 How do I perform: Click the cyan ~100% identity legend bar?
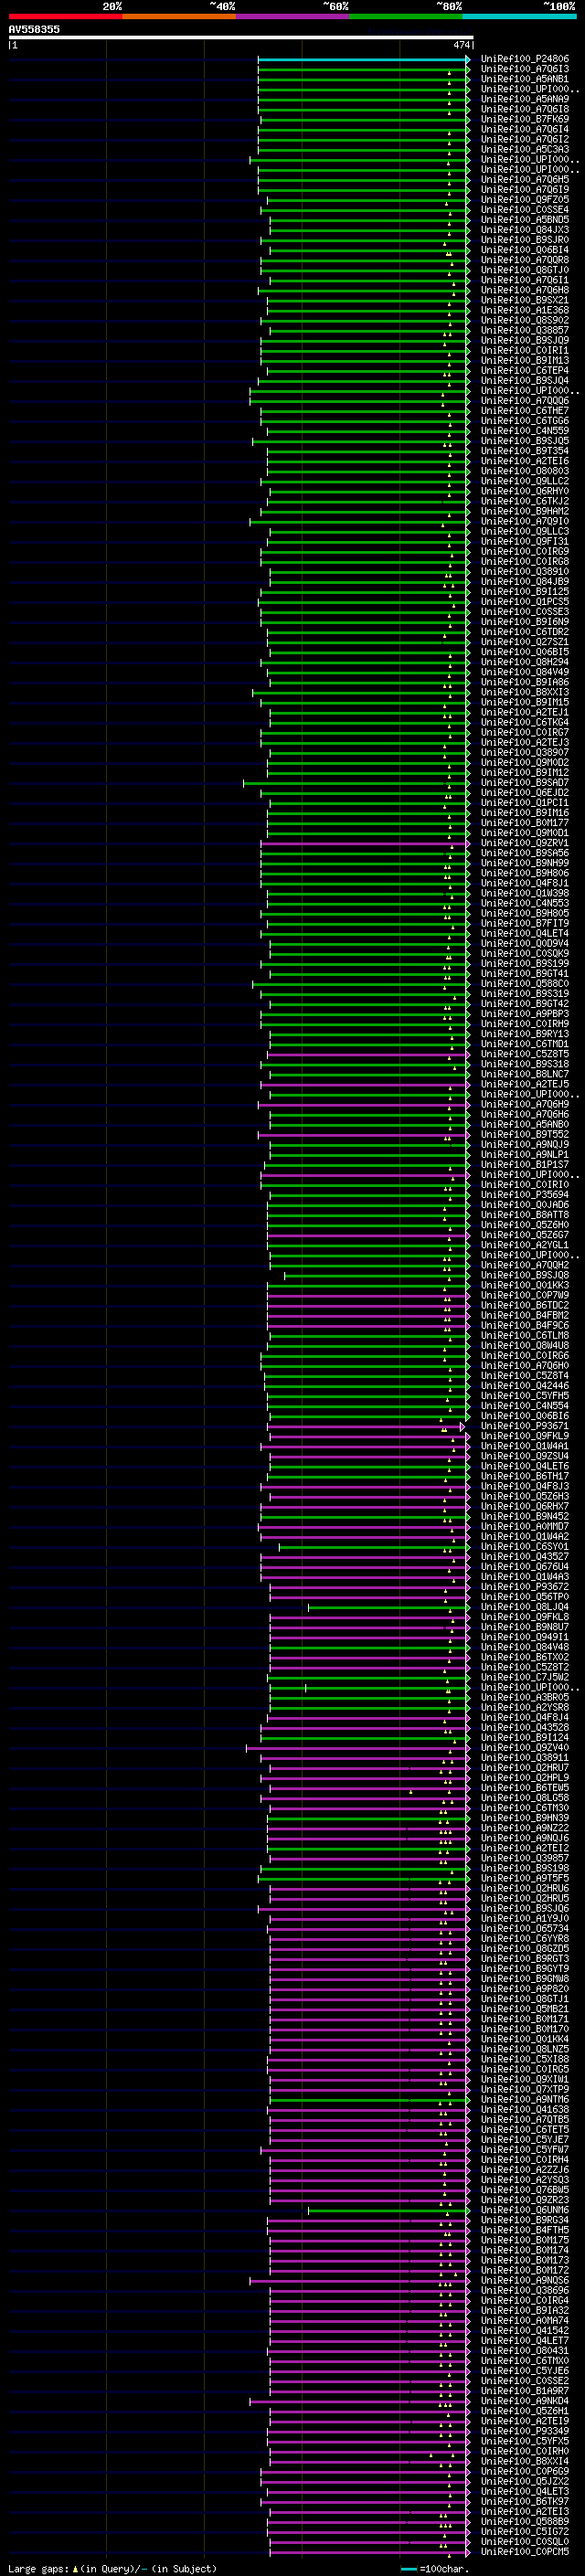click(x=520, y=16)
